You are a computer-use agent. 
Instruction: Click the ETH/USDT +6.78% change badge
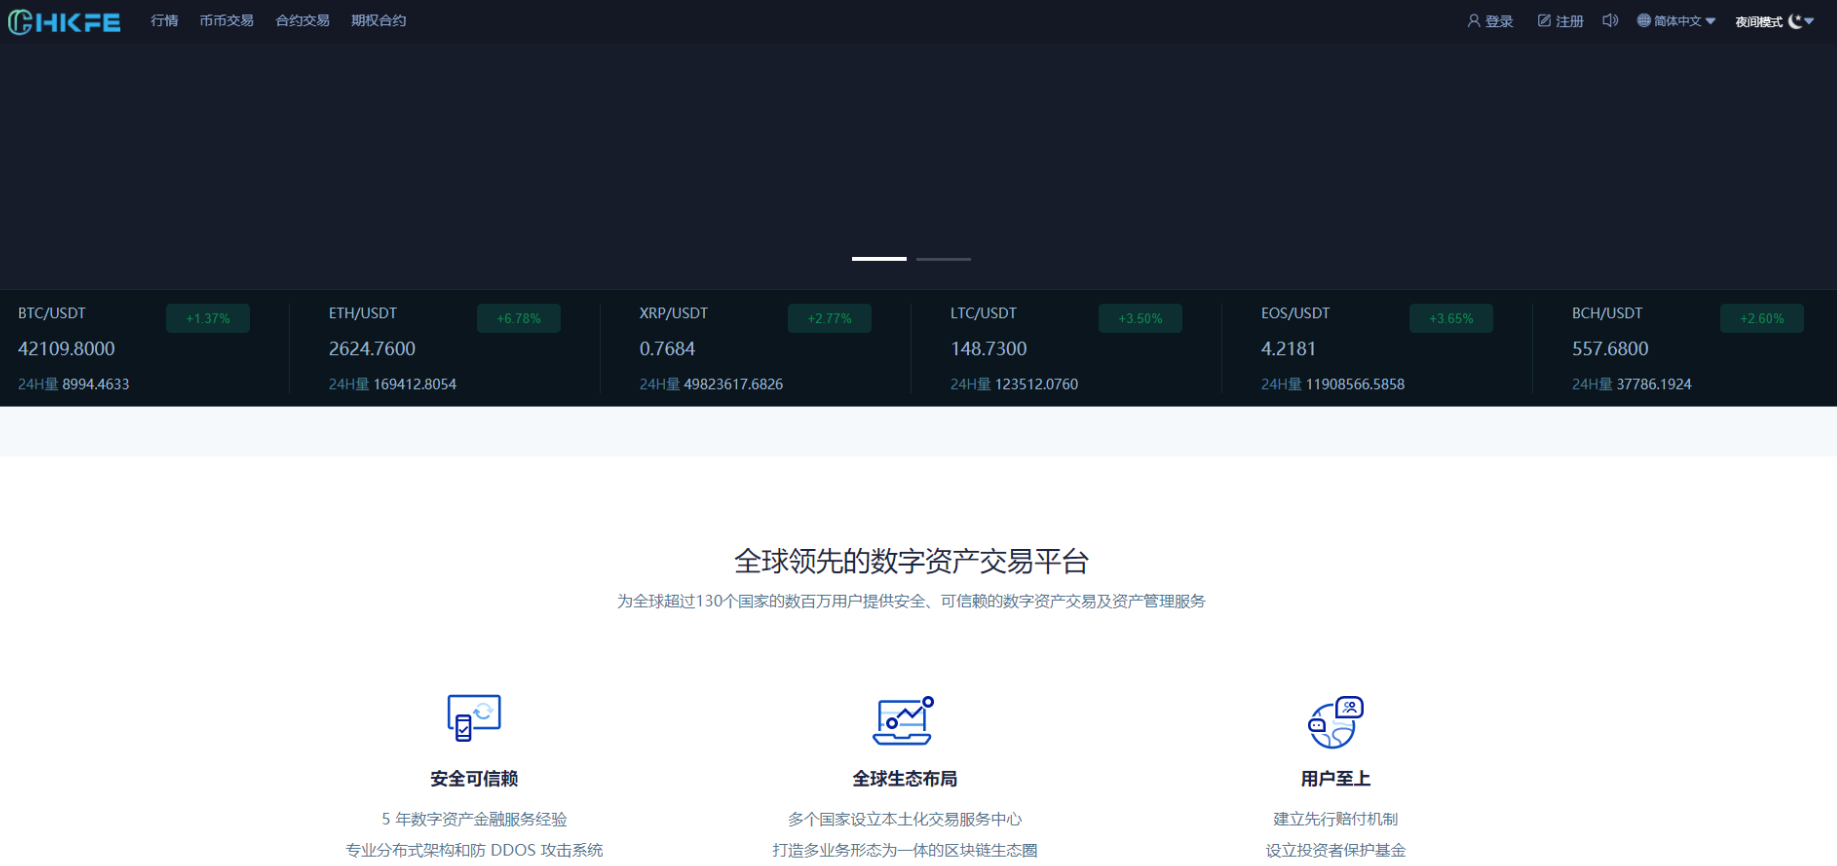pyautogui.click(x=518, y=319)
